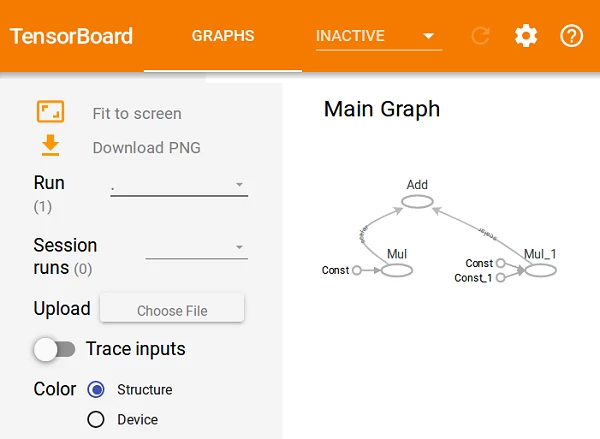Switch to the GRAPHS tab
Image resolution: width=600 pixels, height=439 pixels.
coord(223,36)
